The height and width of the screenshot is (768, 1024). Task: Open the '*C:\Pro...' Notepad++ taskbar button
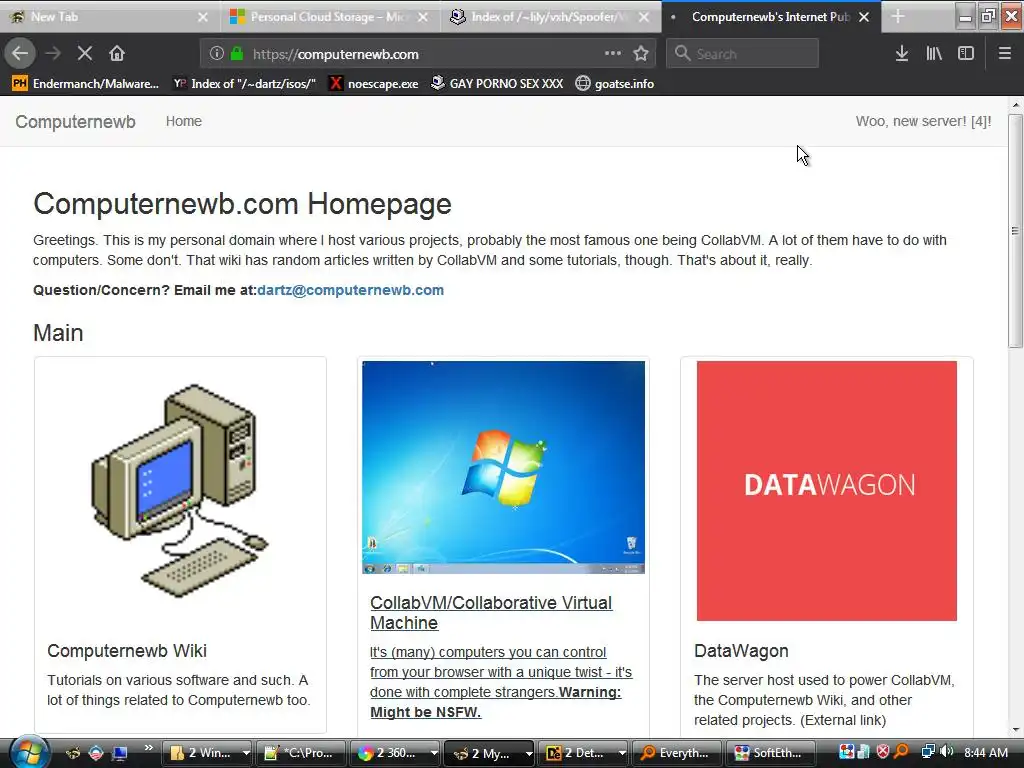(x=302, y=754)
